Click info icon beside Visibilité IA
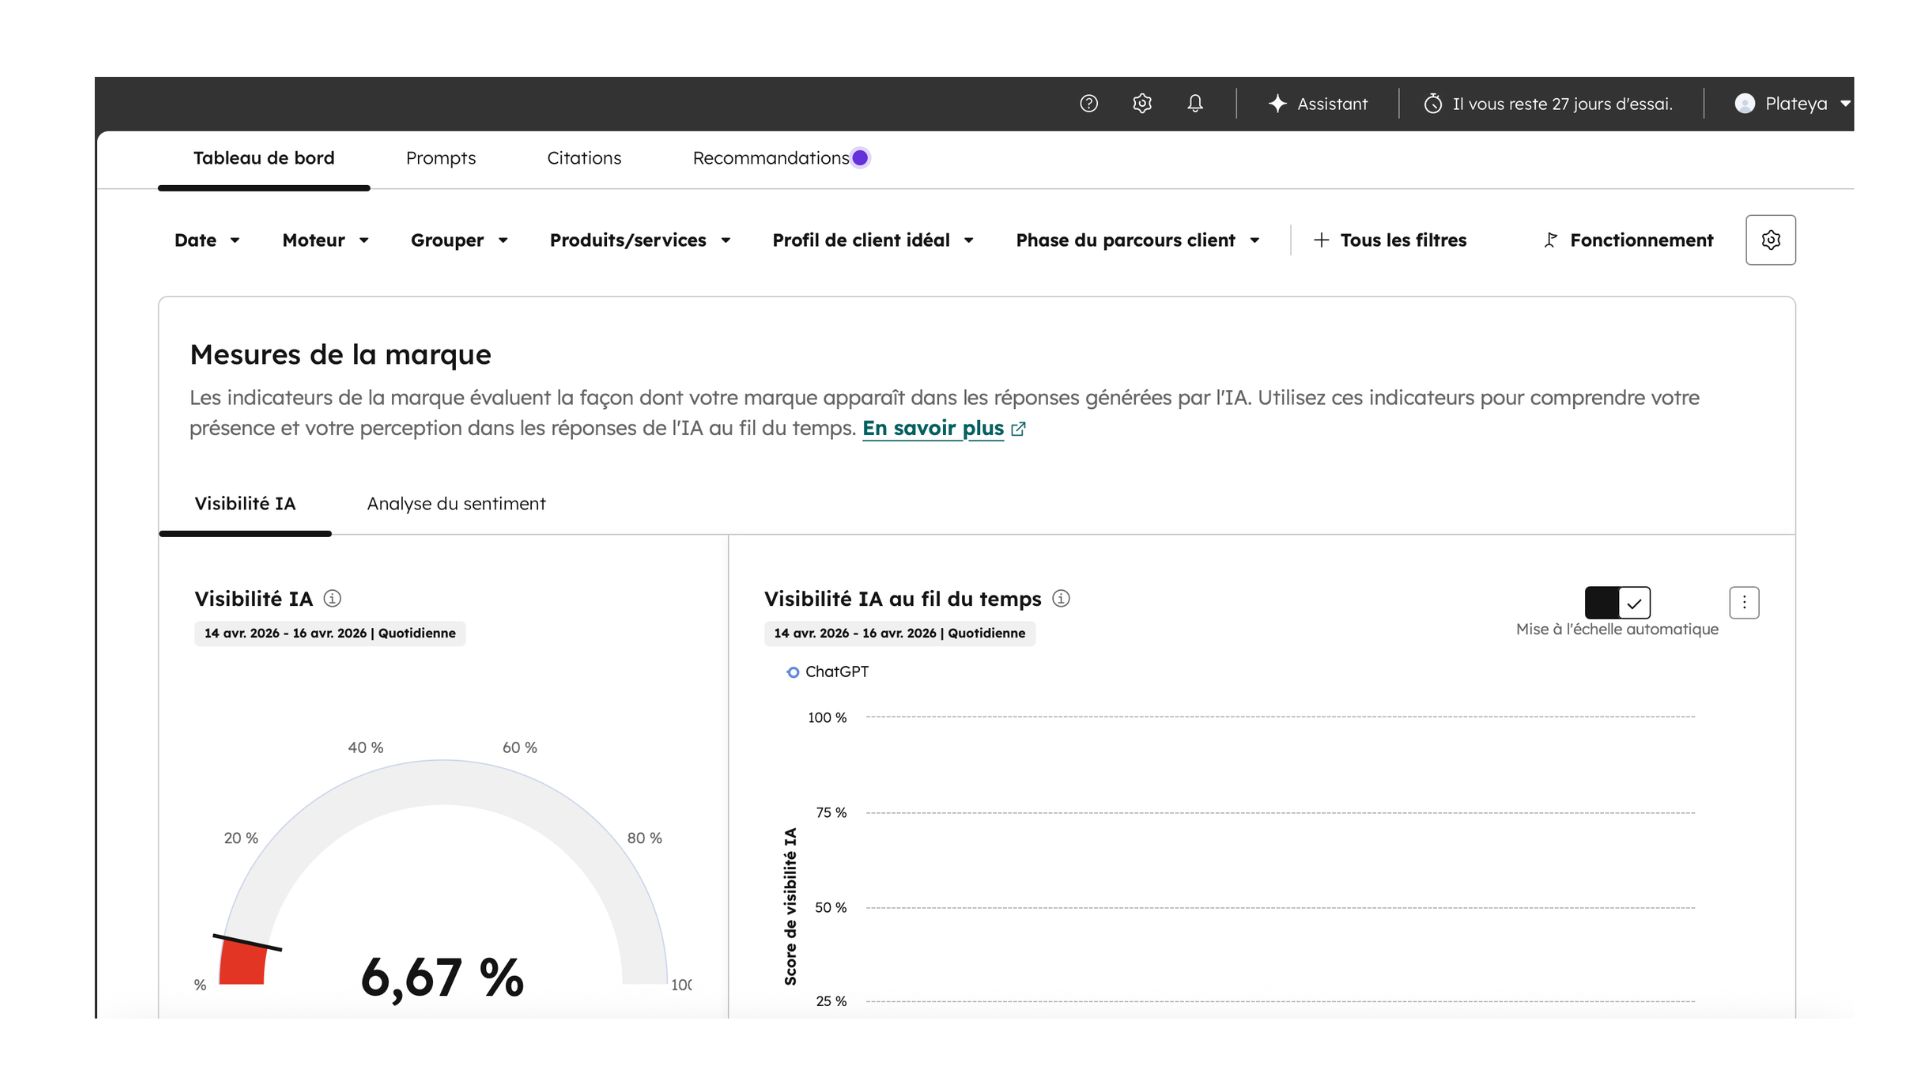 click(x=332, y=598)
